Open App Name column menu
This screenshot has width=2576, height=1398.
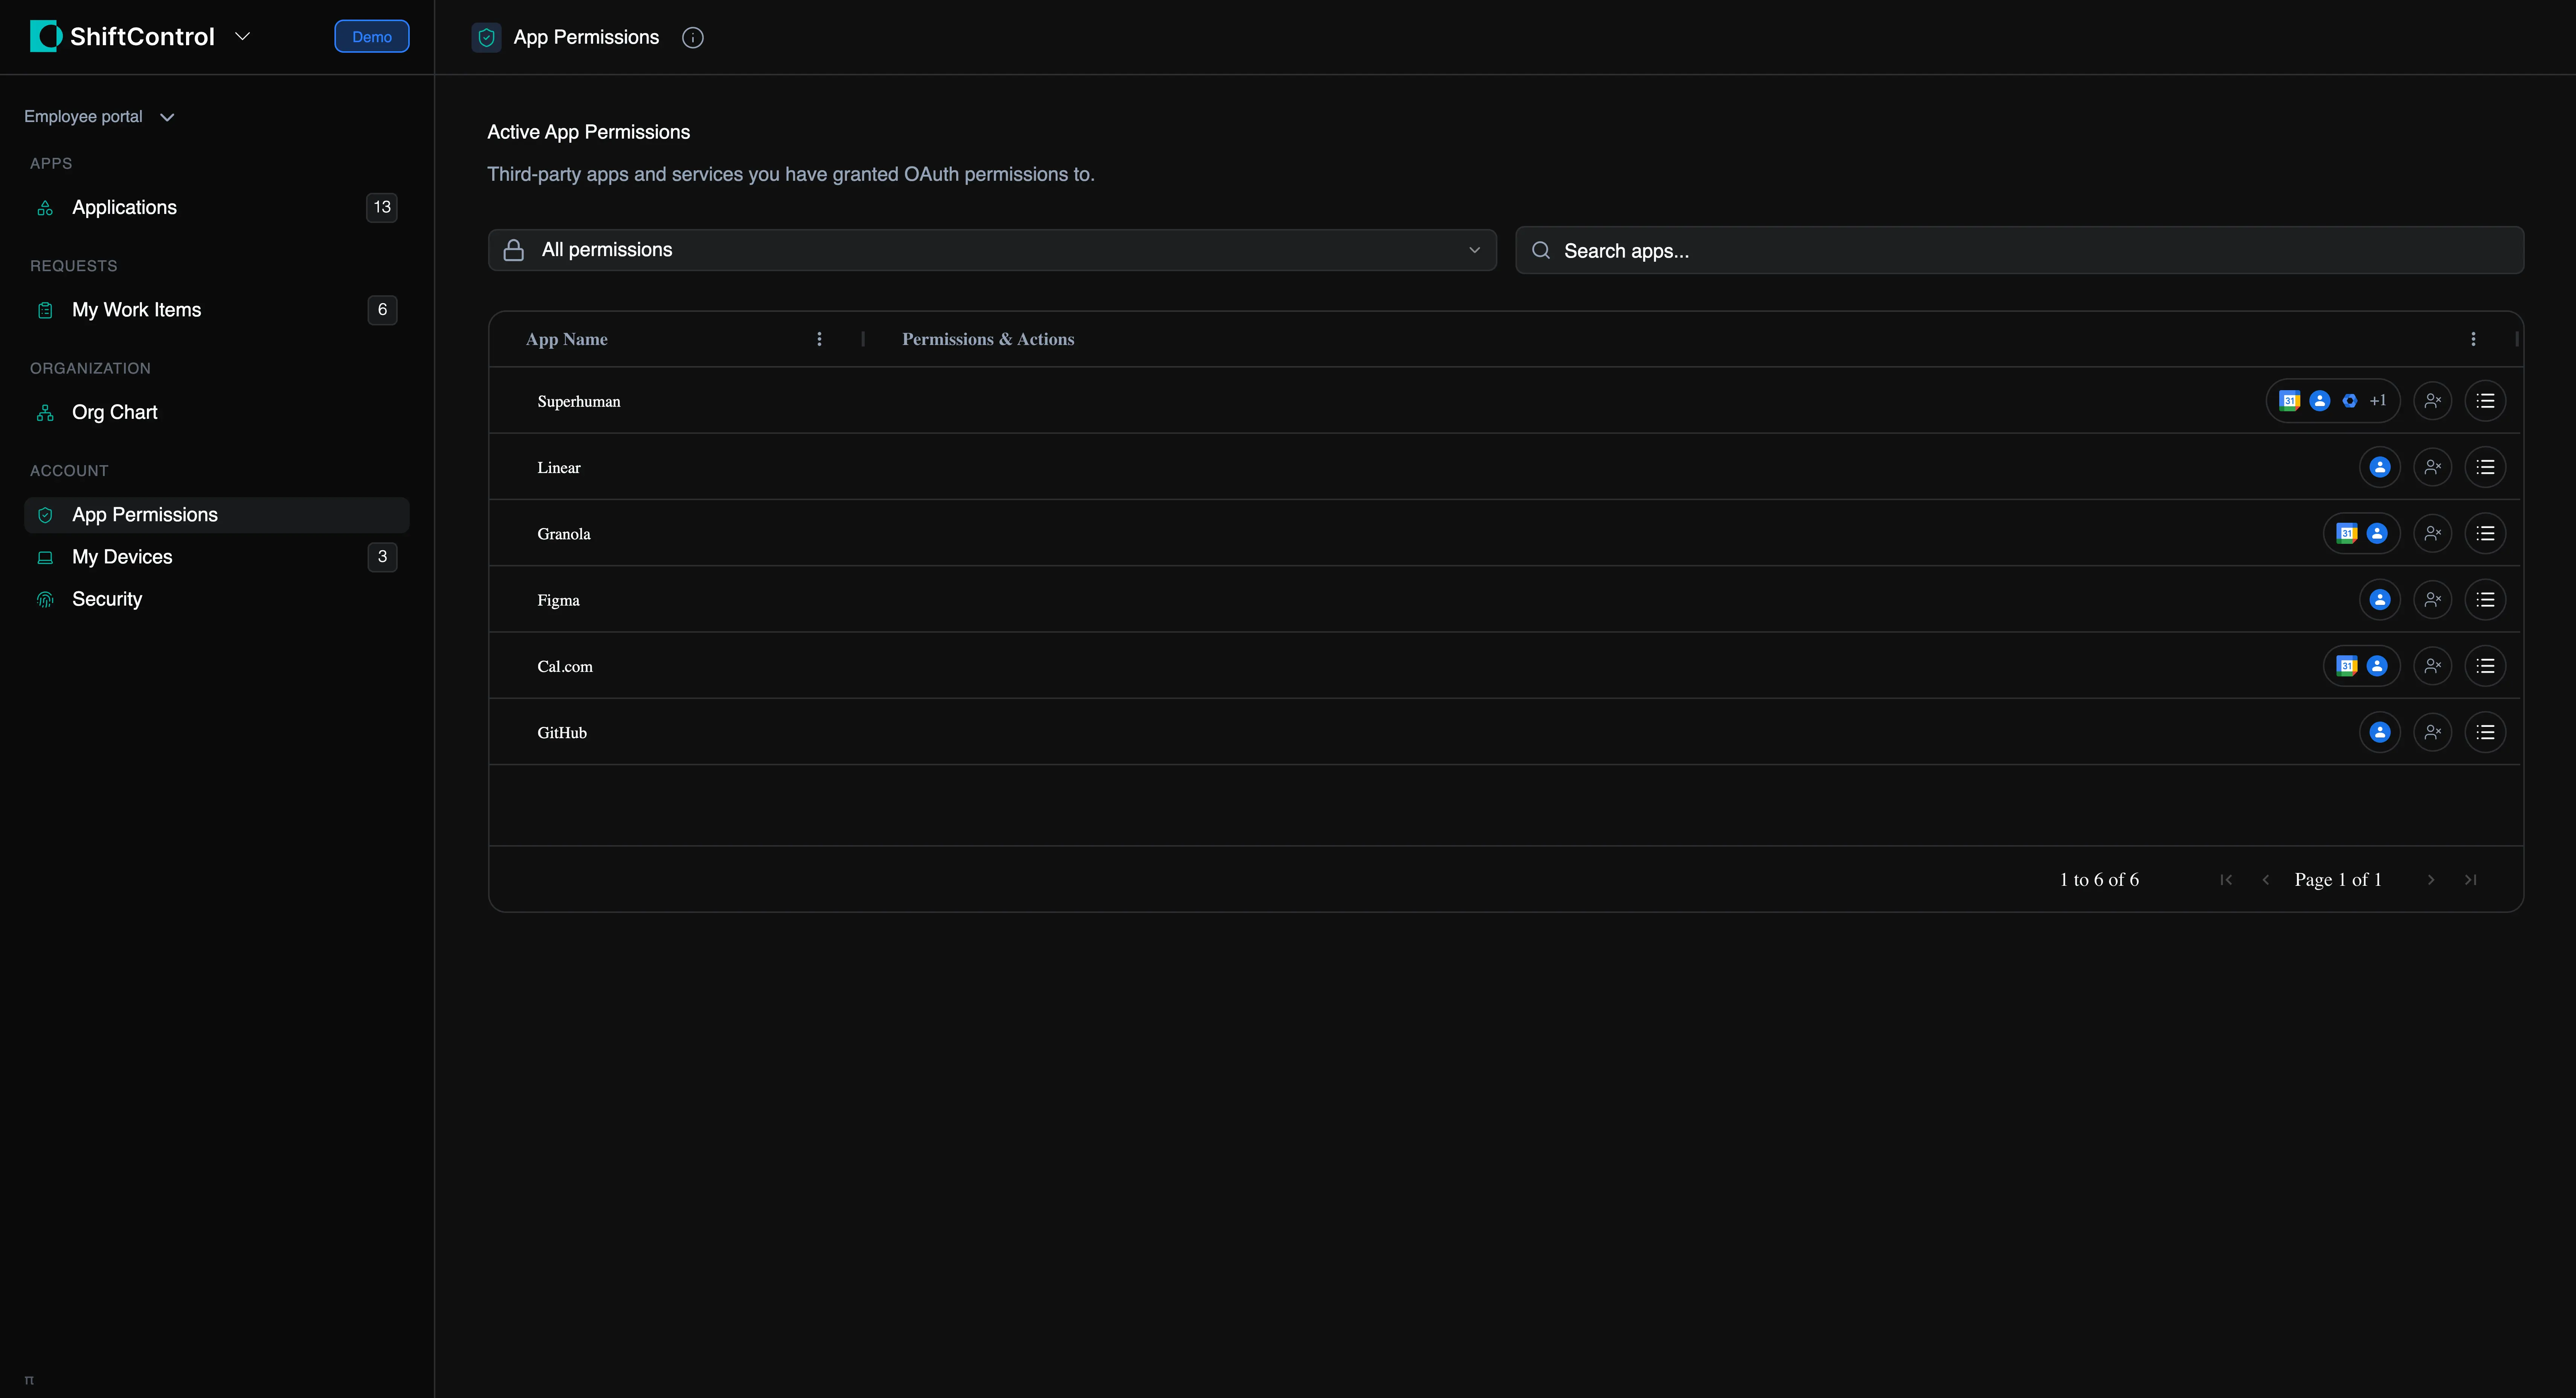[819, 339]
